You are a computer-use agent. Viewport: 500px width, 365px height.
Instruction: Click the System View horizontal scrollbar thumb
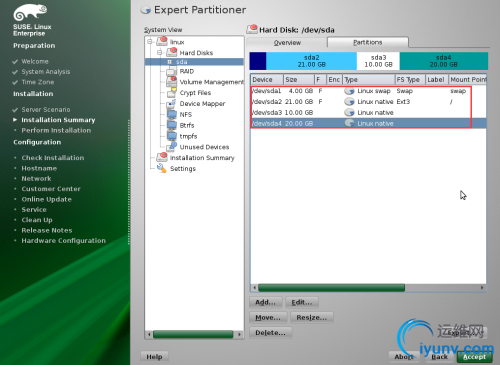193,334
